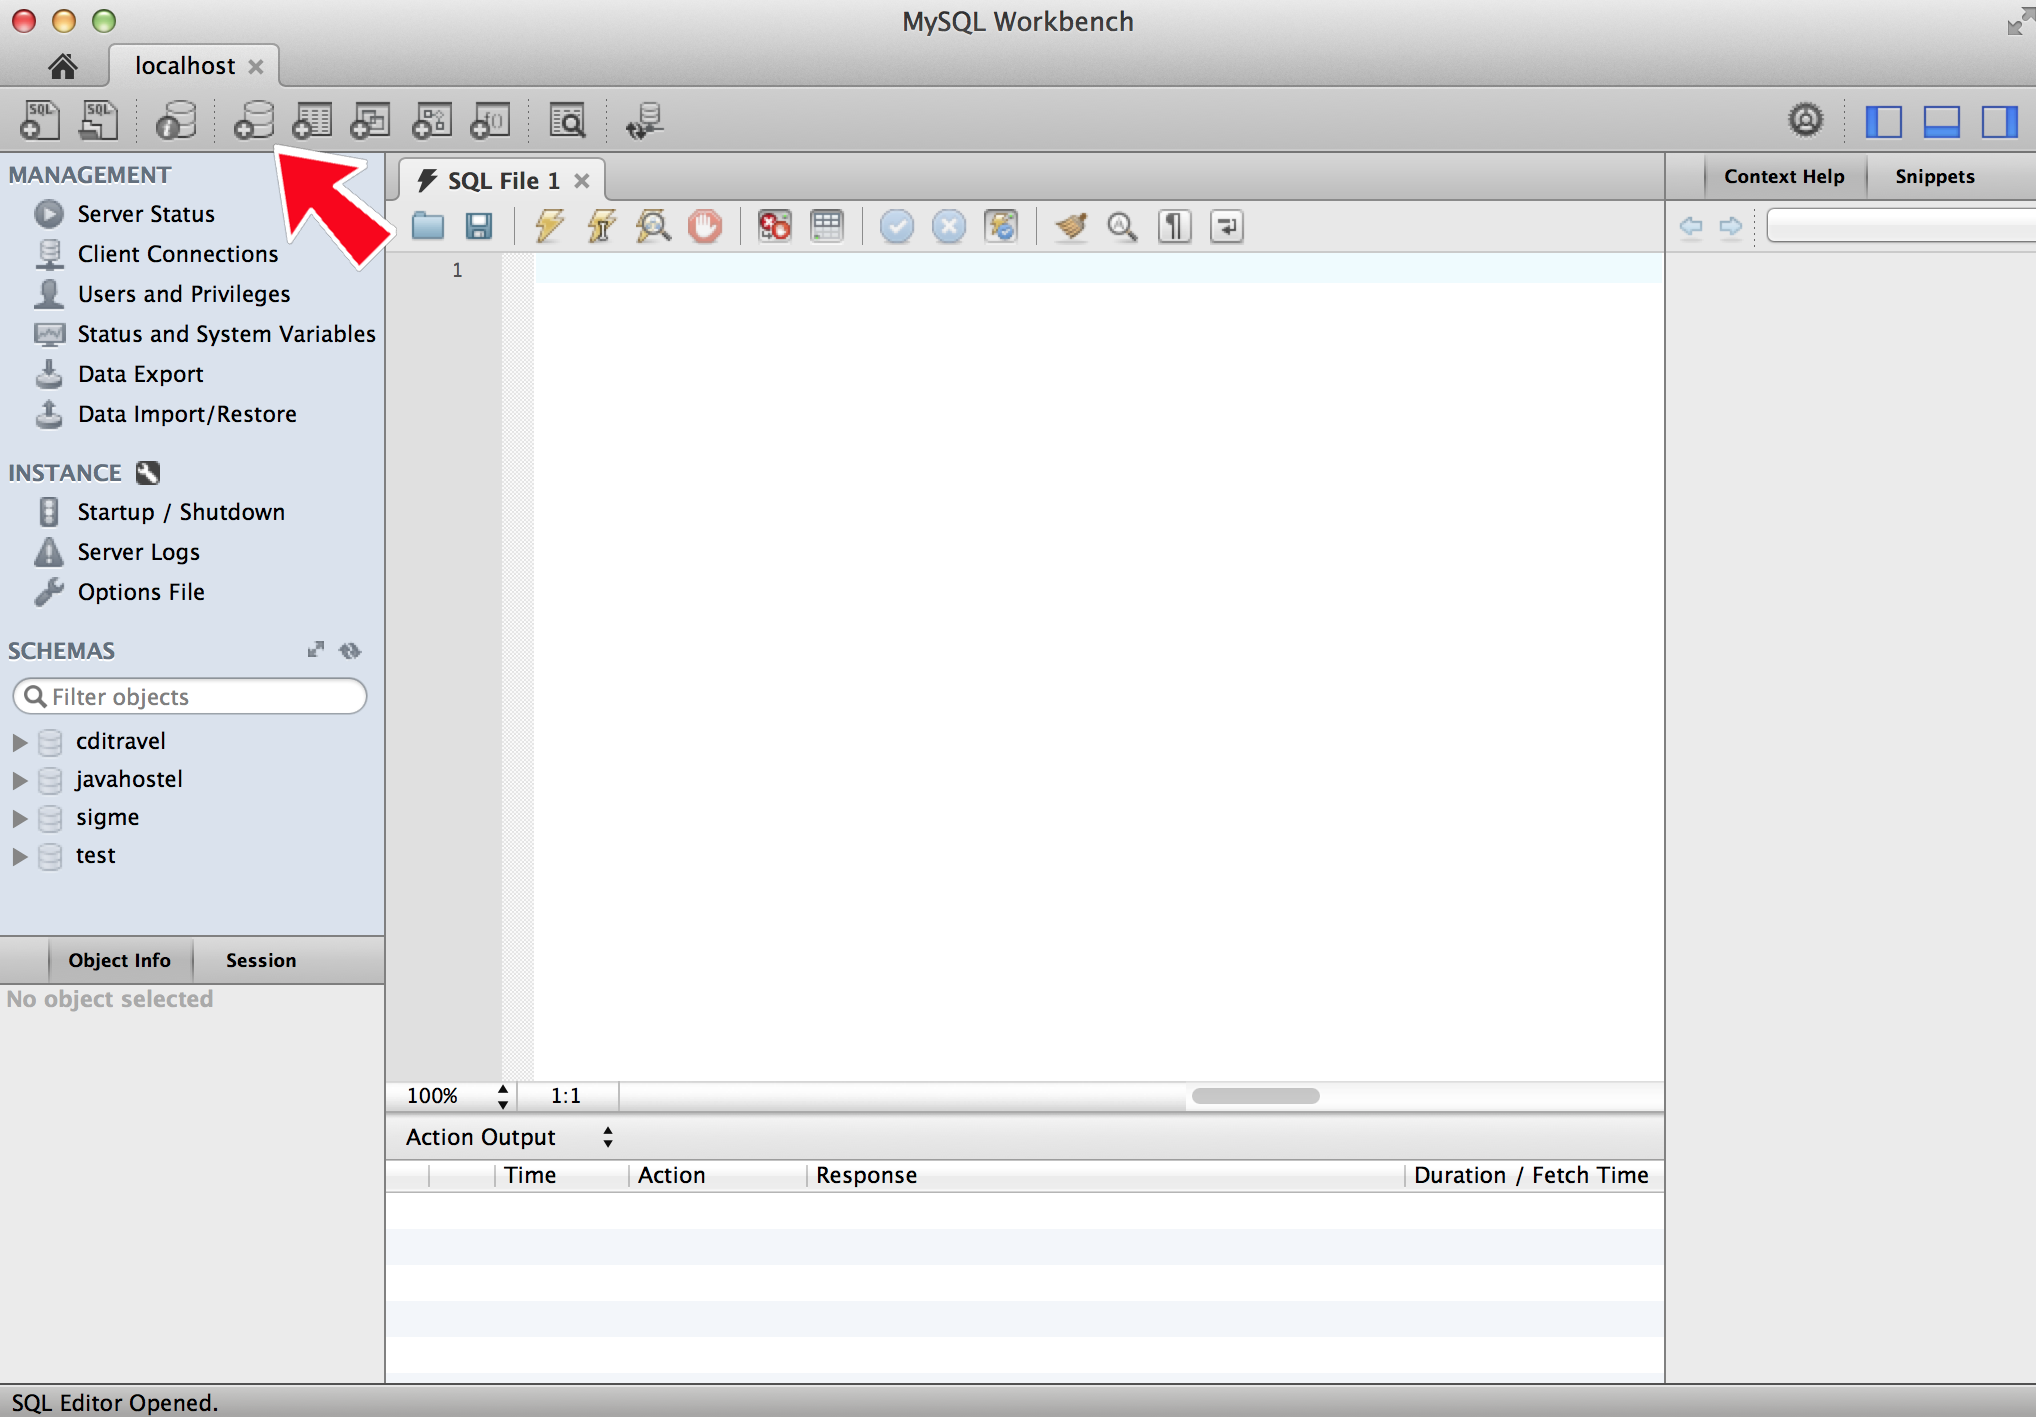2036x1417 pixels.
Task: Rollback transaction X icon
Action: [x=948, y=226]
